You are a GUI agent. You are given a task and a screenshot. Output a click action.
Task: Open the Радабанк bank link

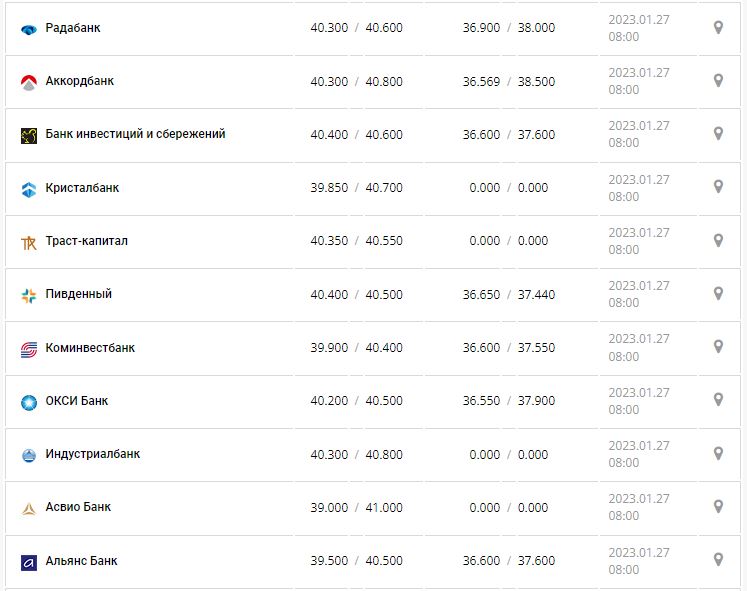(x=73, y=28)
